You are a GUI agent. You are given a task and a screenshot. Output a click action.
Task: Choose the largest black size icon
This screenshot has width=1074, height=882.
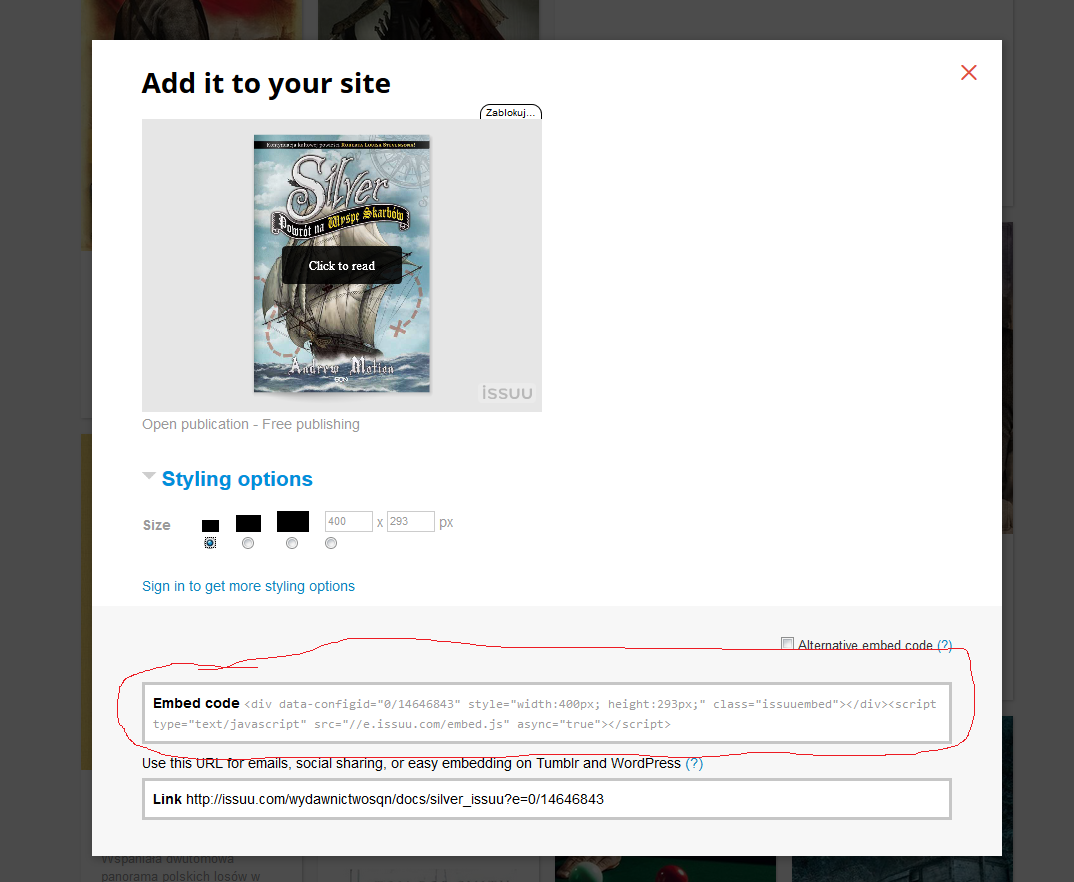pyautogui.click(x=292, y=521)
